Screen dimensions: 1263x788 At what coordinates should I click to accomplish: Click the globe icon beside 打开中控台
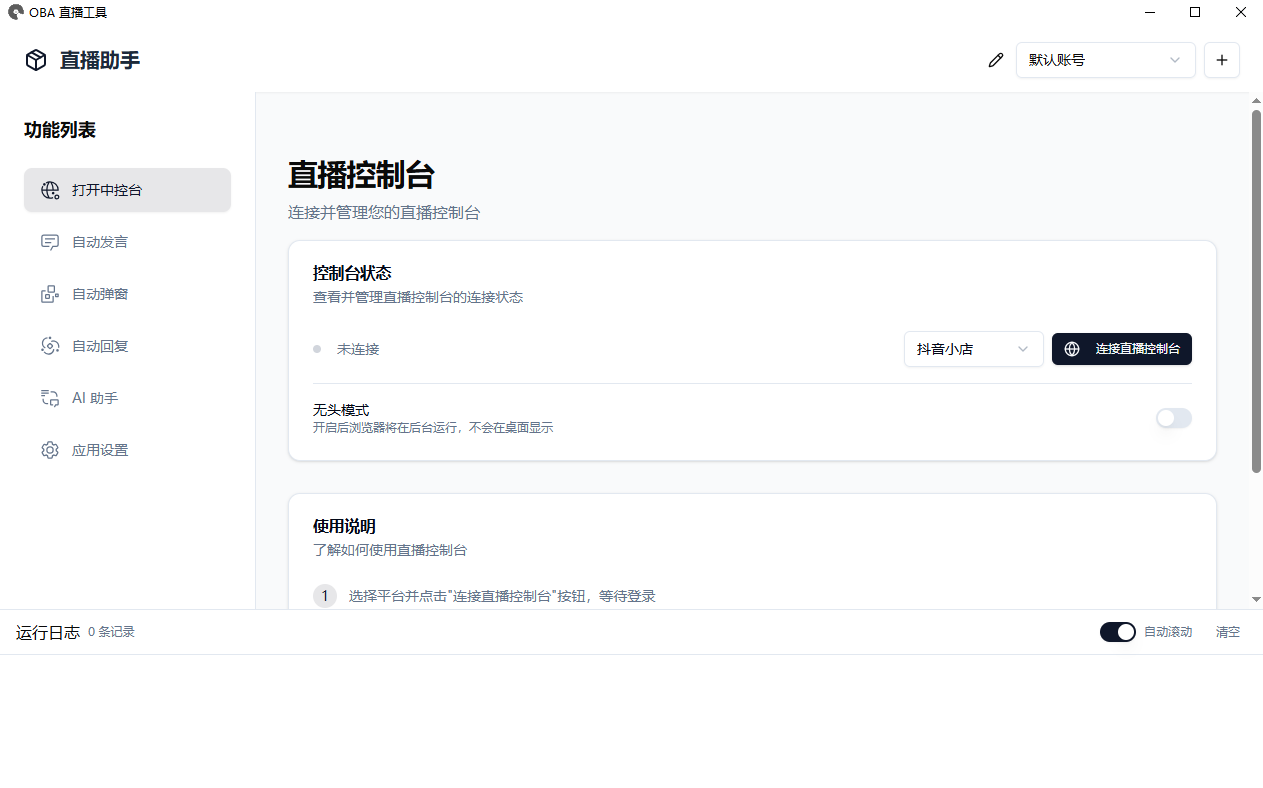(50, 190)
